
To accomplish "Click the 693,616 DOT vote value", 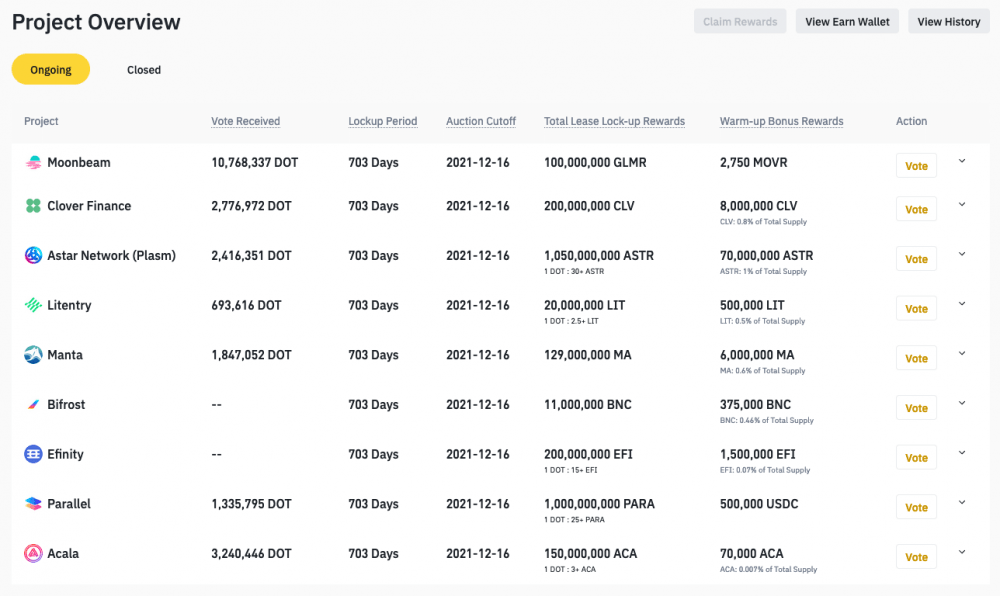I will [x=246, y=305].
